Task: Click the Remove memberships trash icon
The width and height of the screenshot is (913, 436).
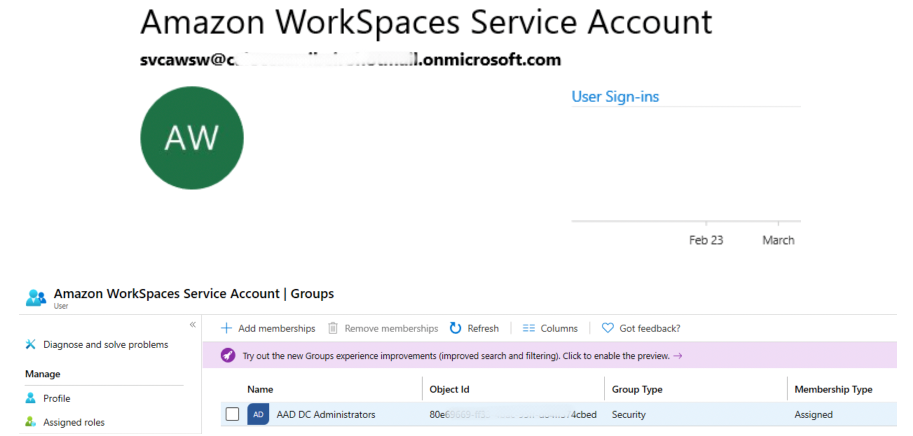Action: [332, 328]
